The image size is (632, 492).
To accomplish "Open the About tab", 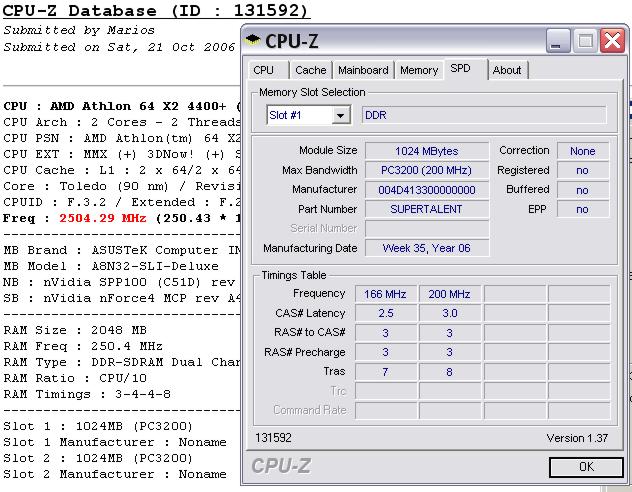I will click(507, 70).
